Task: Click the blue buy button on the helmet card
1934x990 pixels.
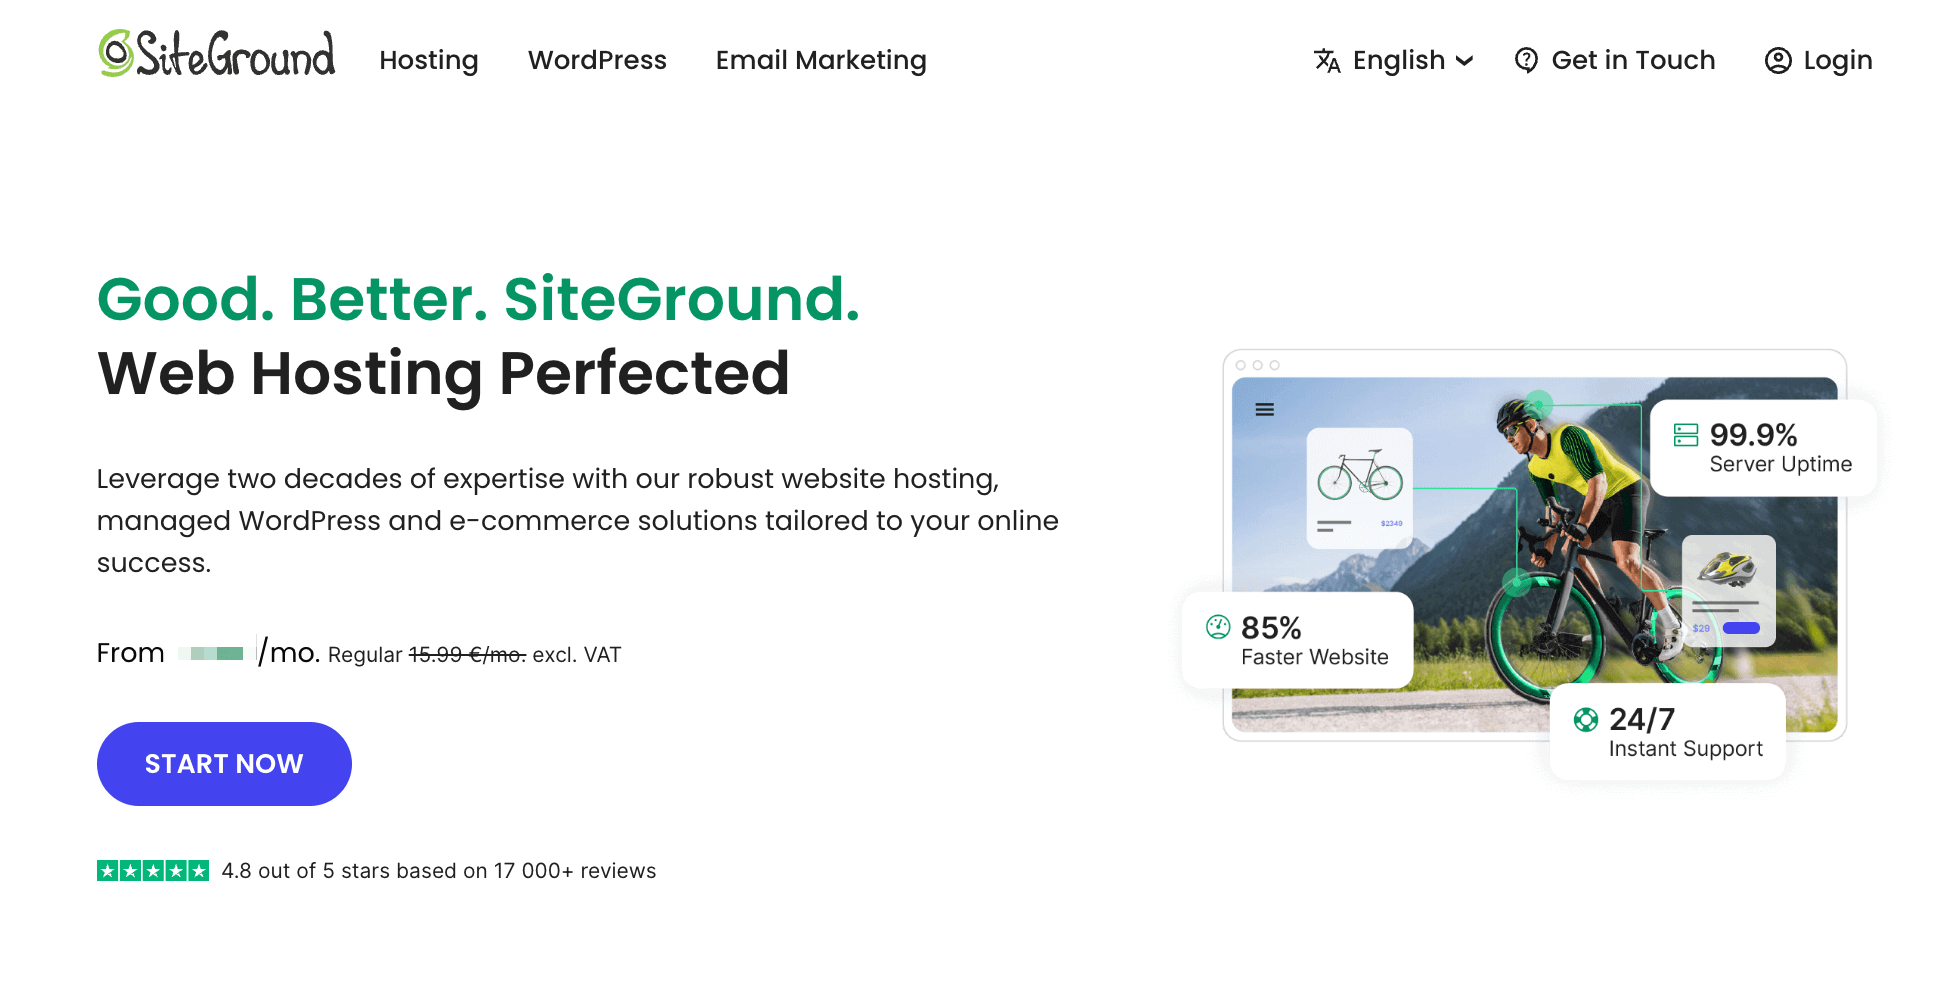Action: [1742, 627]
